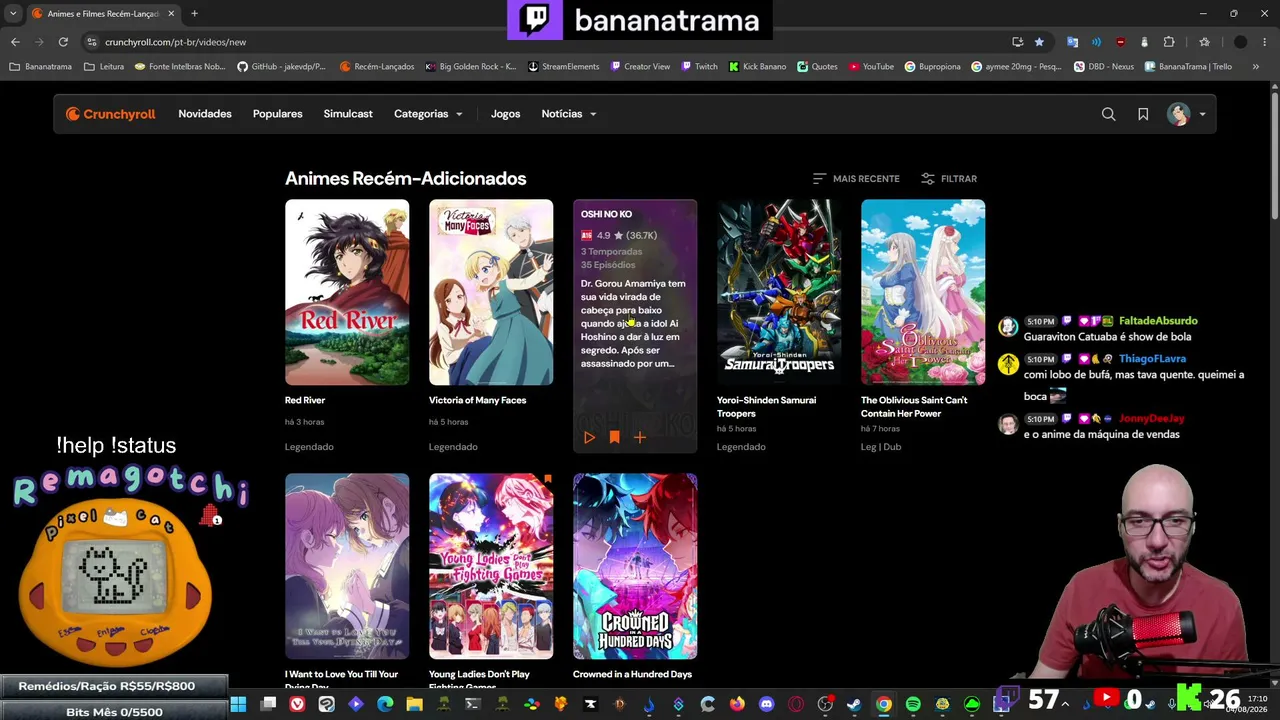Screen dimensions: 1280x720
Task: Open the Chrome three-dot menu
Action: [x=1264, y=42]
